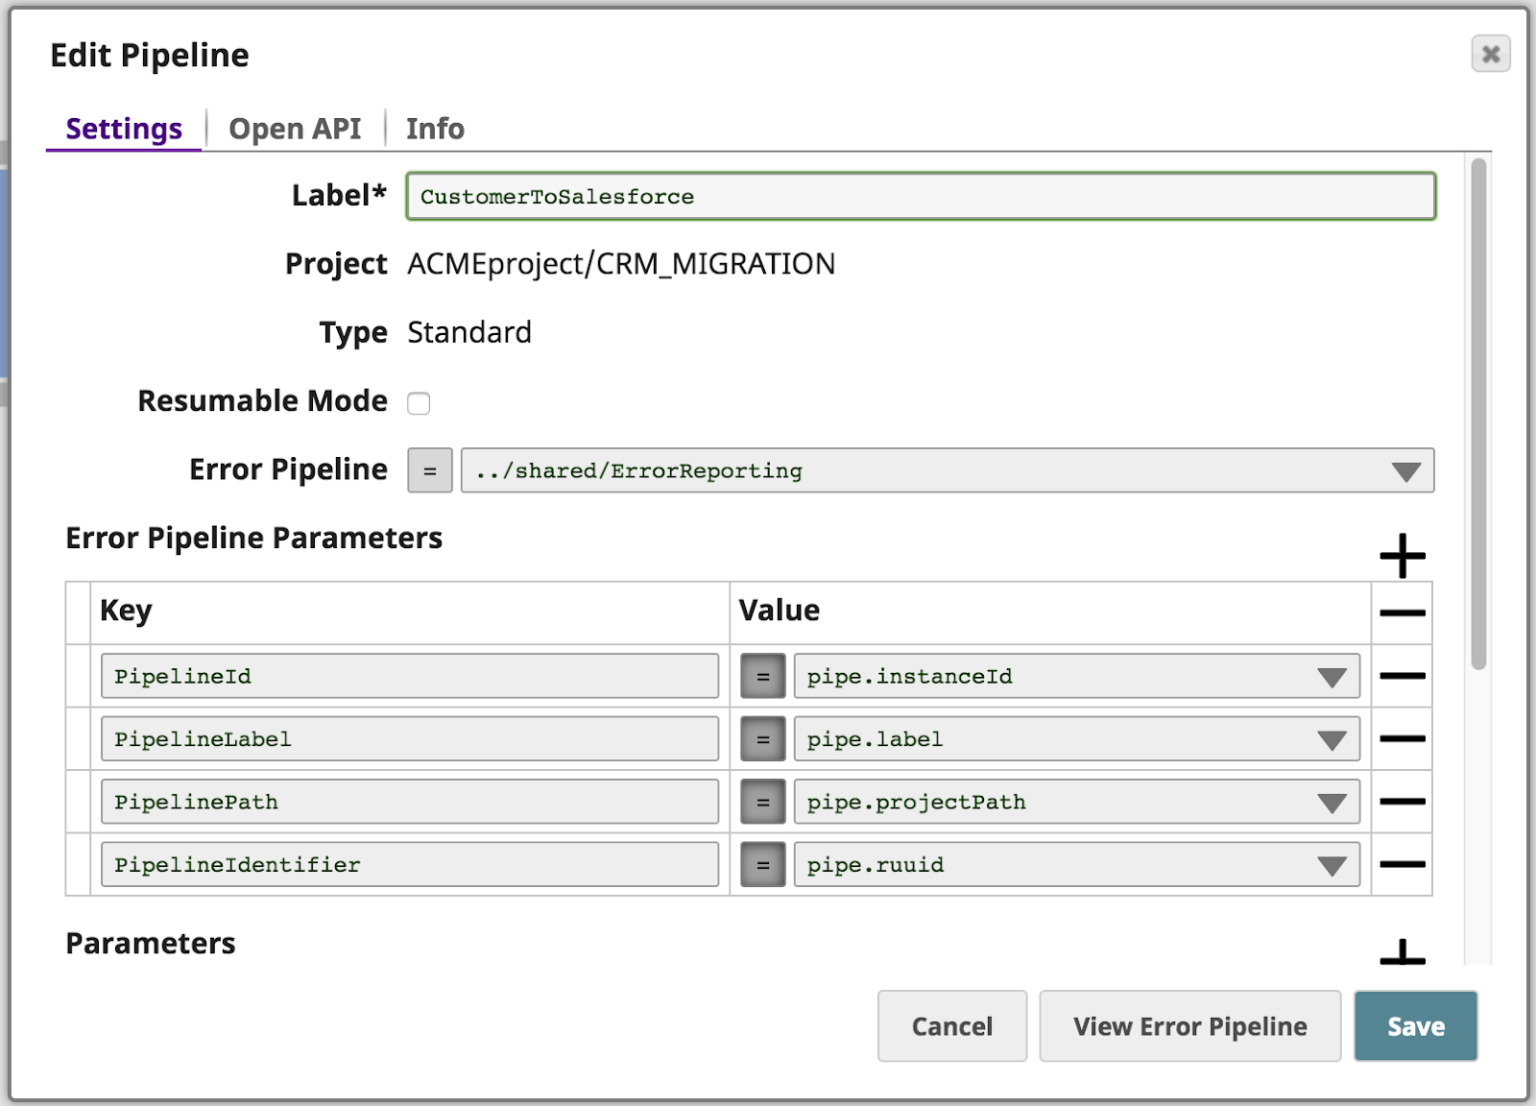Save the pipeline settings
The image size is (1536, 1106).
(1415, 1026)
